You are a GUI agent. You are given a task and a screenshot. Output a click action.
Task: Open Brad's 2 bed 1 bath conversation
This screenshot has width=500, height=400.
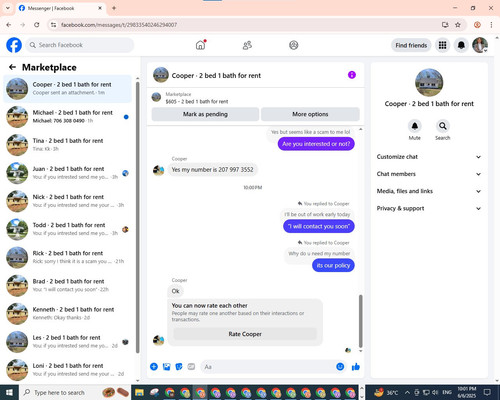(x=67, y=285)
